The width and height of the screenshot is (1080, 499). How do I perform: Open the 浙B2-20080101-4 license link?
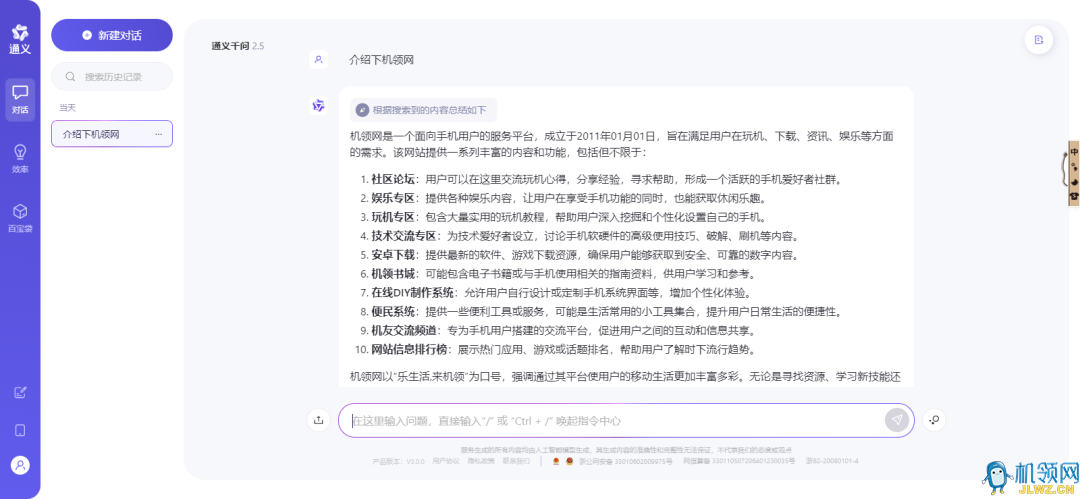coord(832,460)
